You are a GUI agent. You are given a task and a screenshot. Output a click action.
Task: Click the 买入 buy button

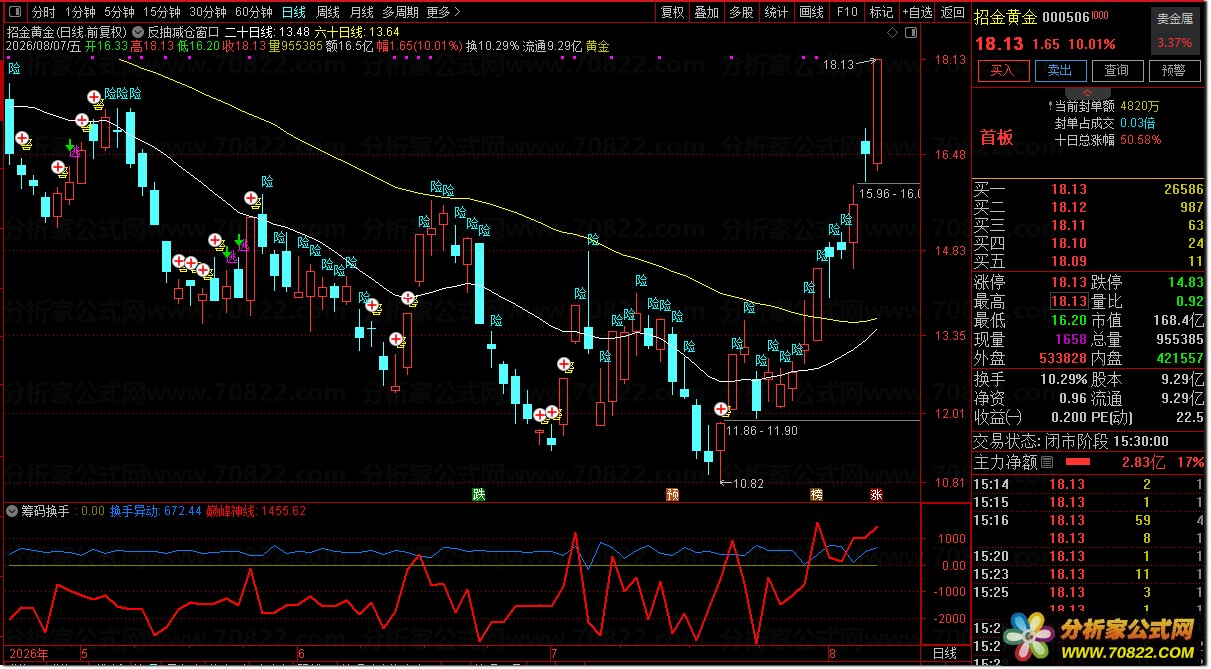[x=1002, y=71]
